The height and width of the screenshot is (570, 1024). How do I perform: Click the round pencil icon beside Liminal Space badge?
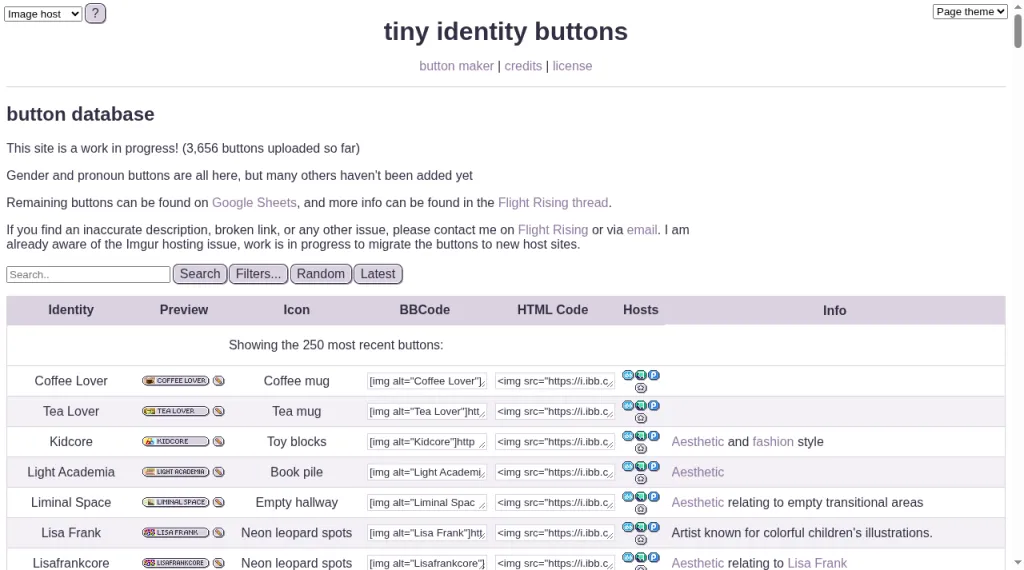(219, 502)
